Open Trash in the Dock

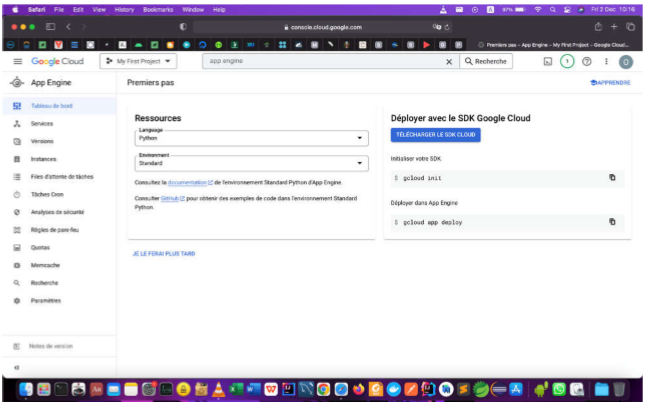(x=619, y=389)
